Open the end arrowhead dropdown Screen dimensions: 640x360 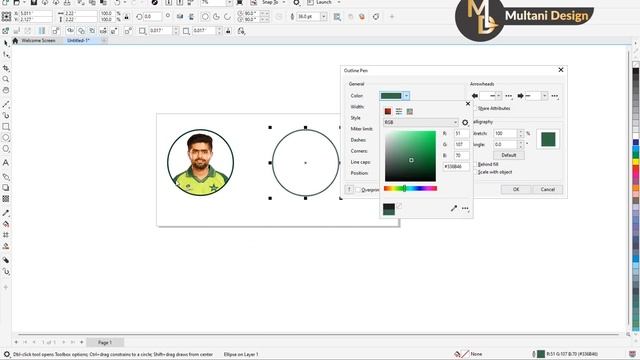click(x=544, y=96)
